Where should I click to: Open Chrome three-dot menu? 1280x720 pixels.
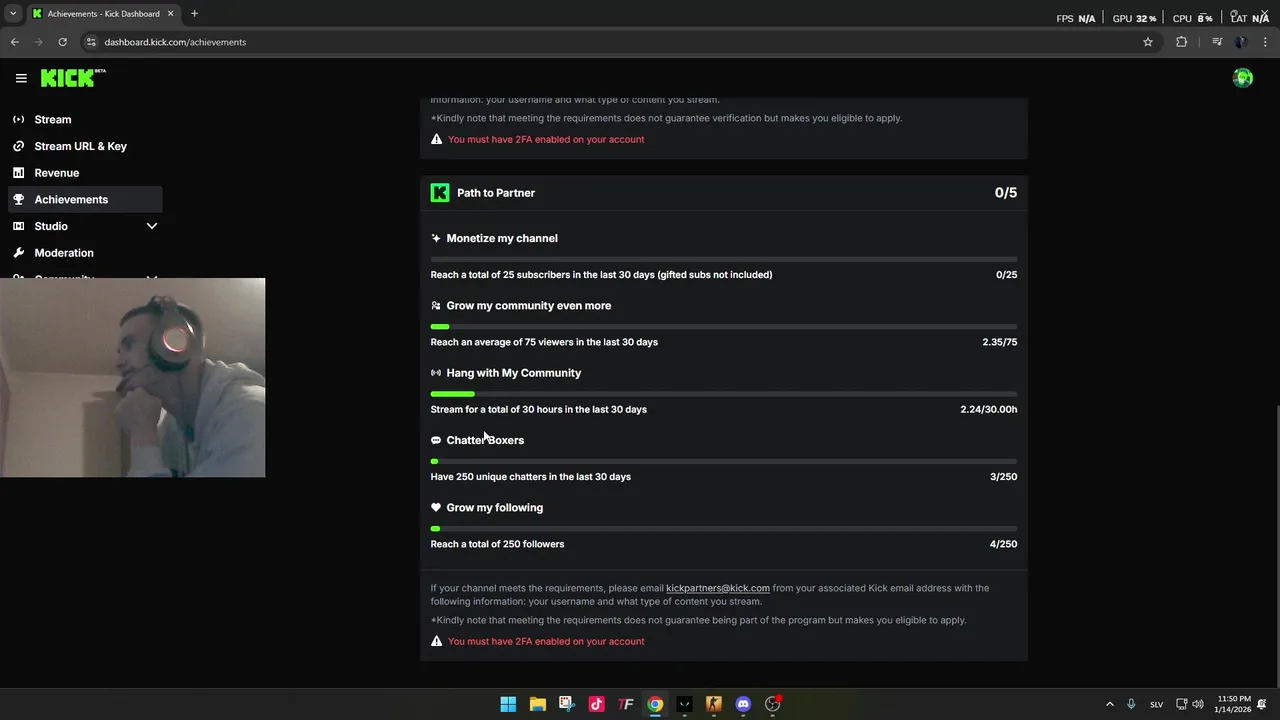[x=1266, y=42]
